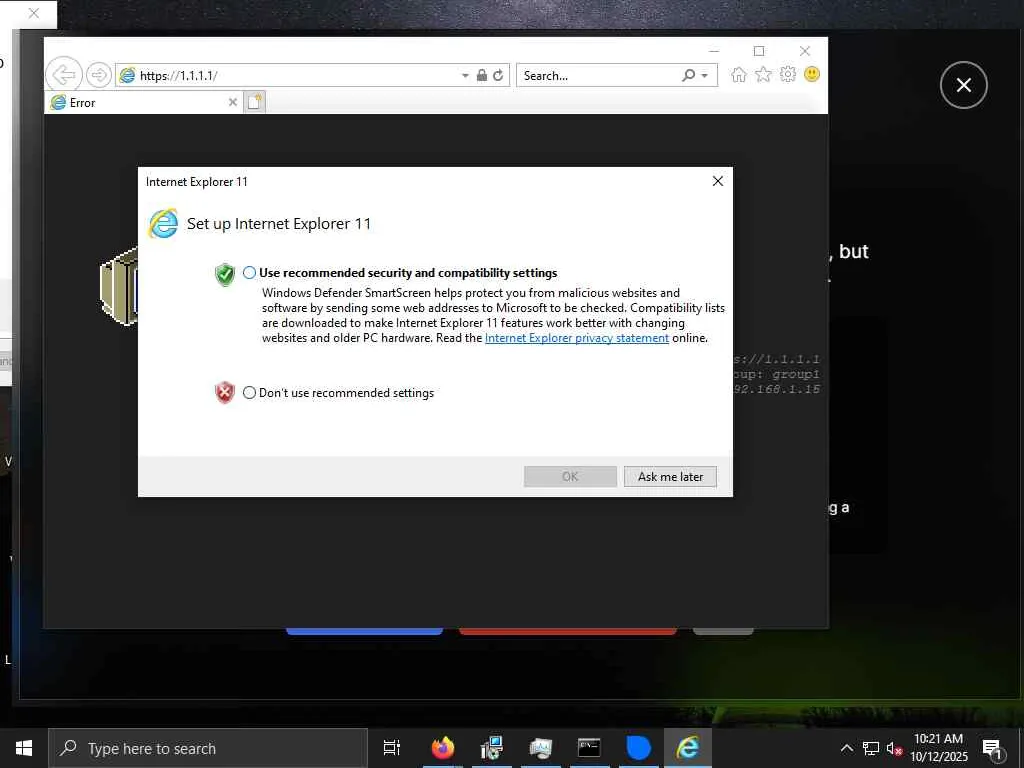This screenshot has width=1024, height=768.
Task: Refresh the page with the reload icon
Action: [x=498, y=75]
